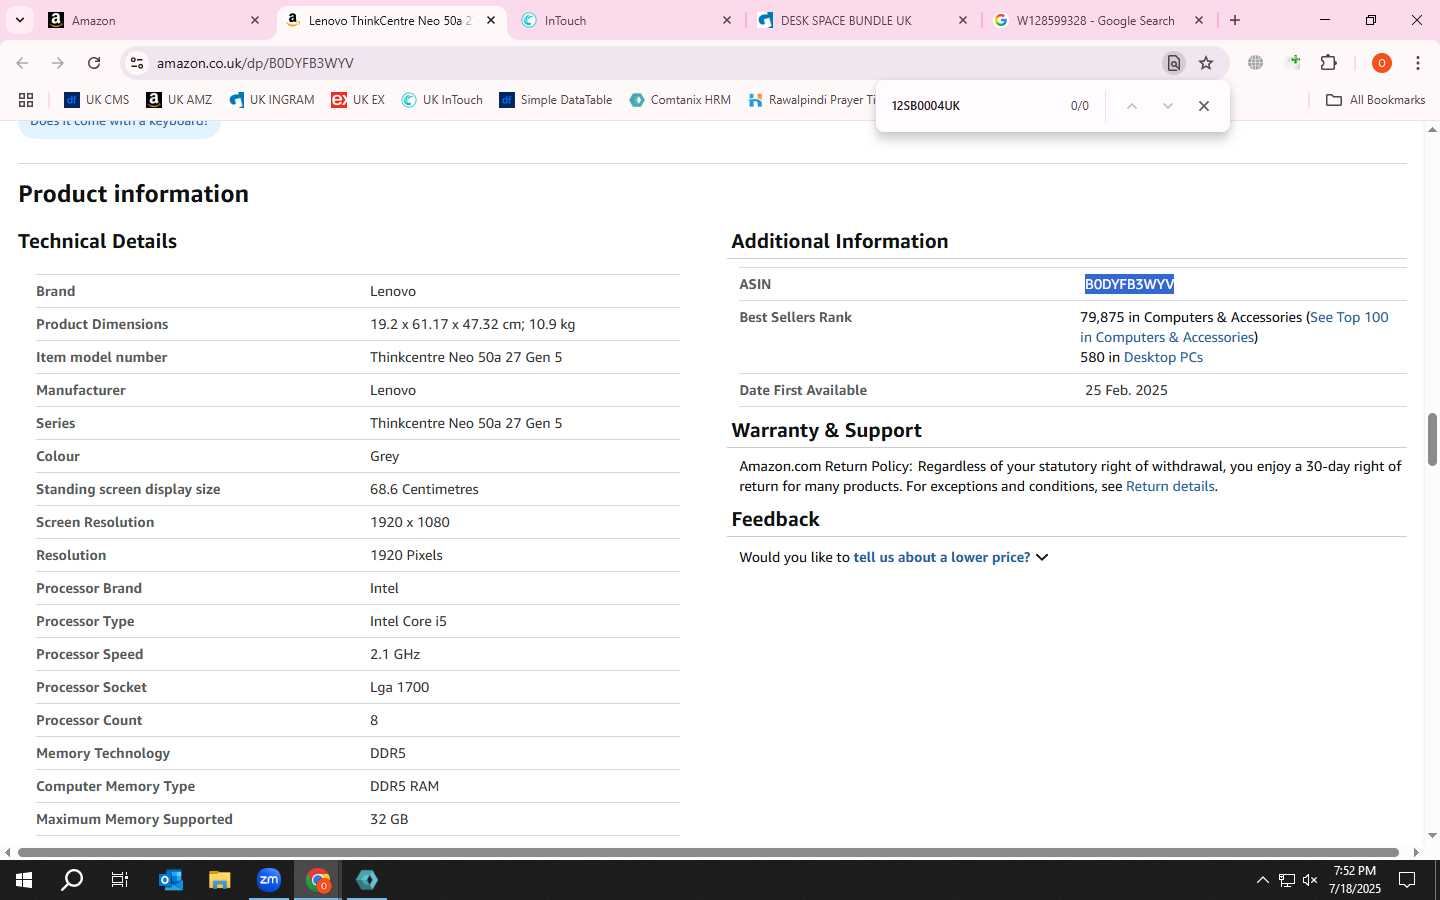Open See Top 100 in Computers link
1440x900 pixels.
(1234, 327)
